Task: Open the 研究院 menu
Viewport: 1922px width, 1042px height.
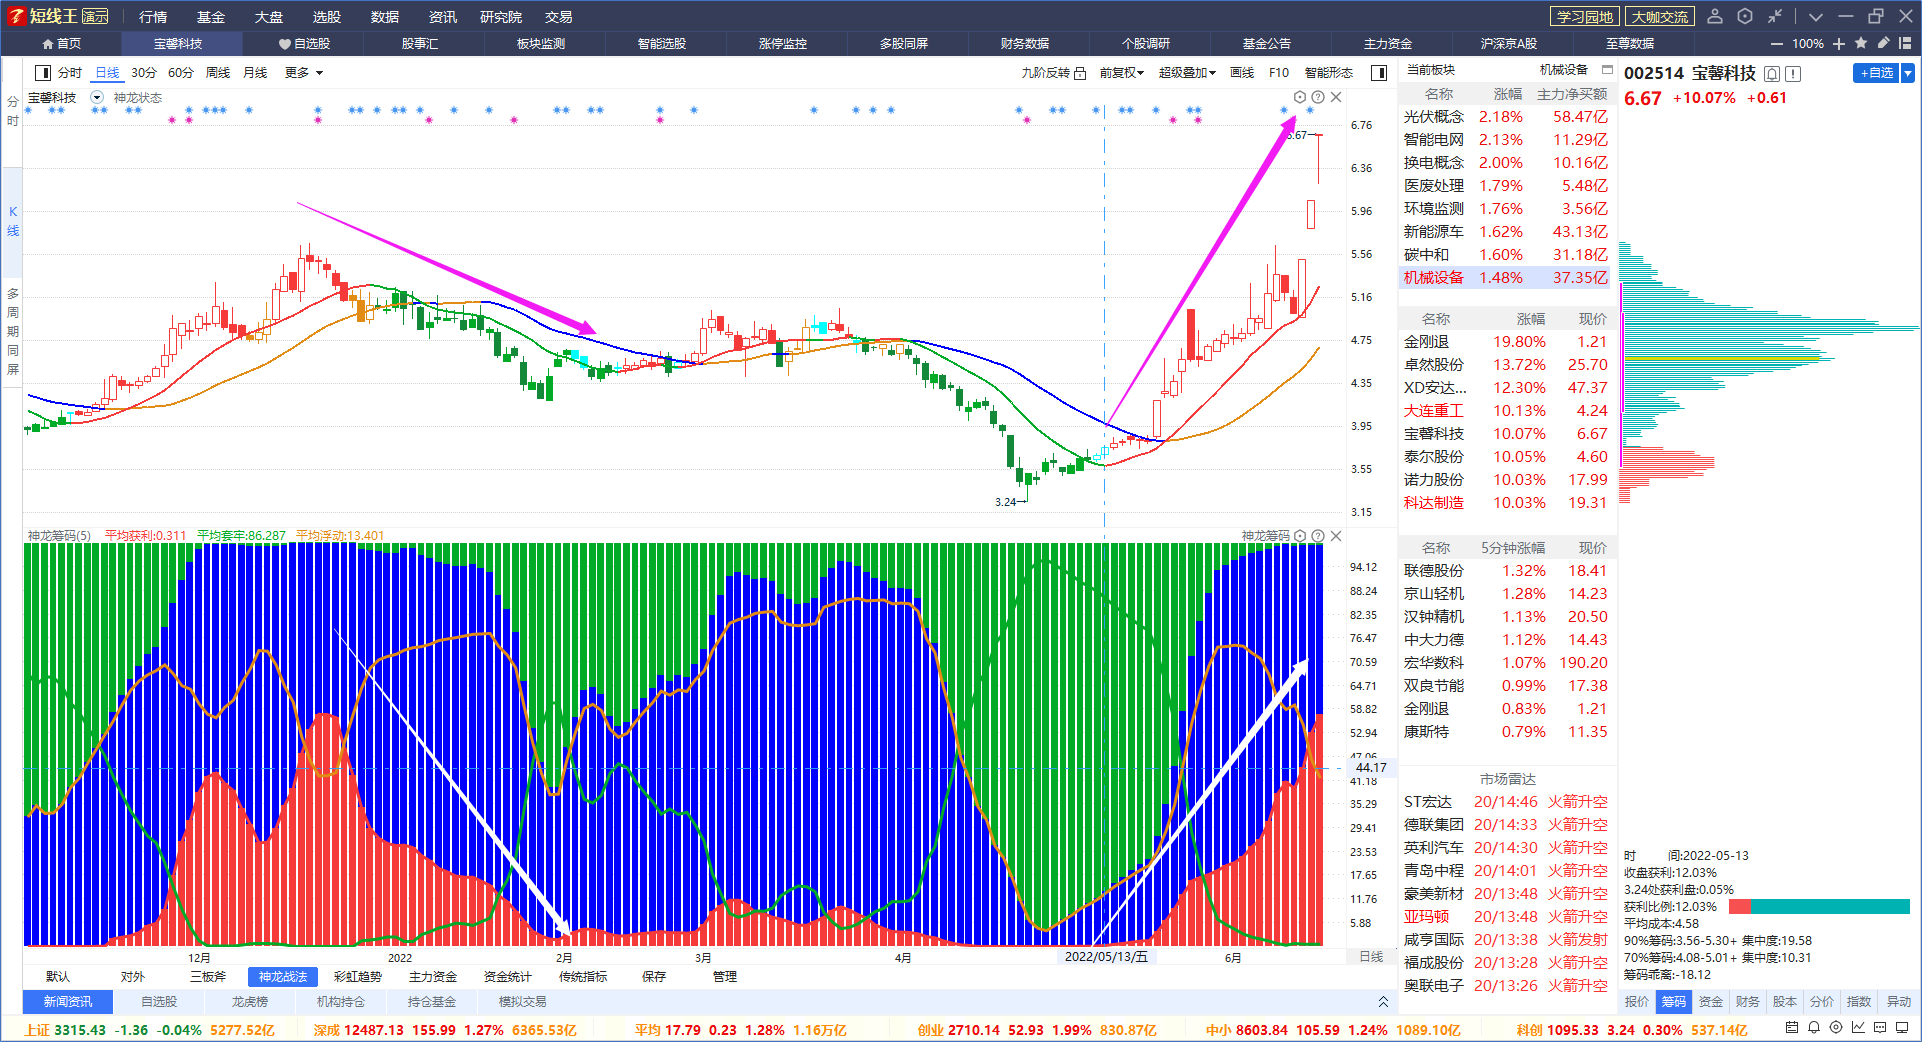Action: 501,17
